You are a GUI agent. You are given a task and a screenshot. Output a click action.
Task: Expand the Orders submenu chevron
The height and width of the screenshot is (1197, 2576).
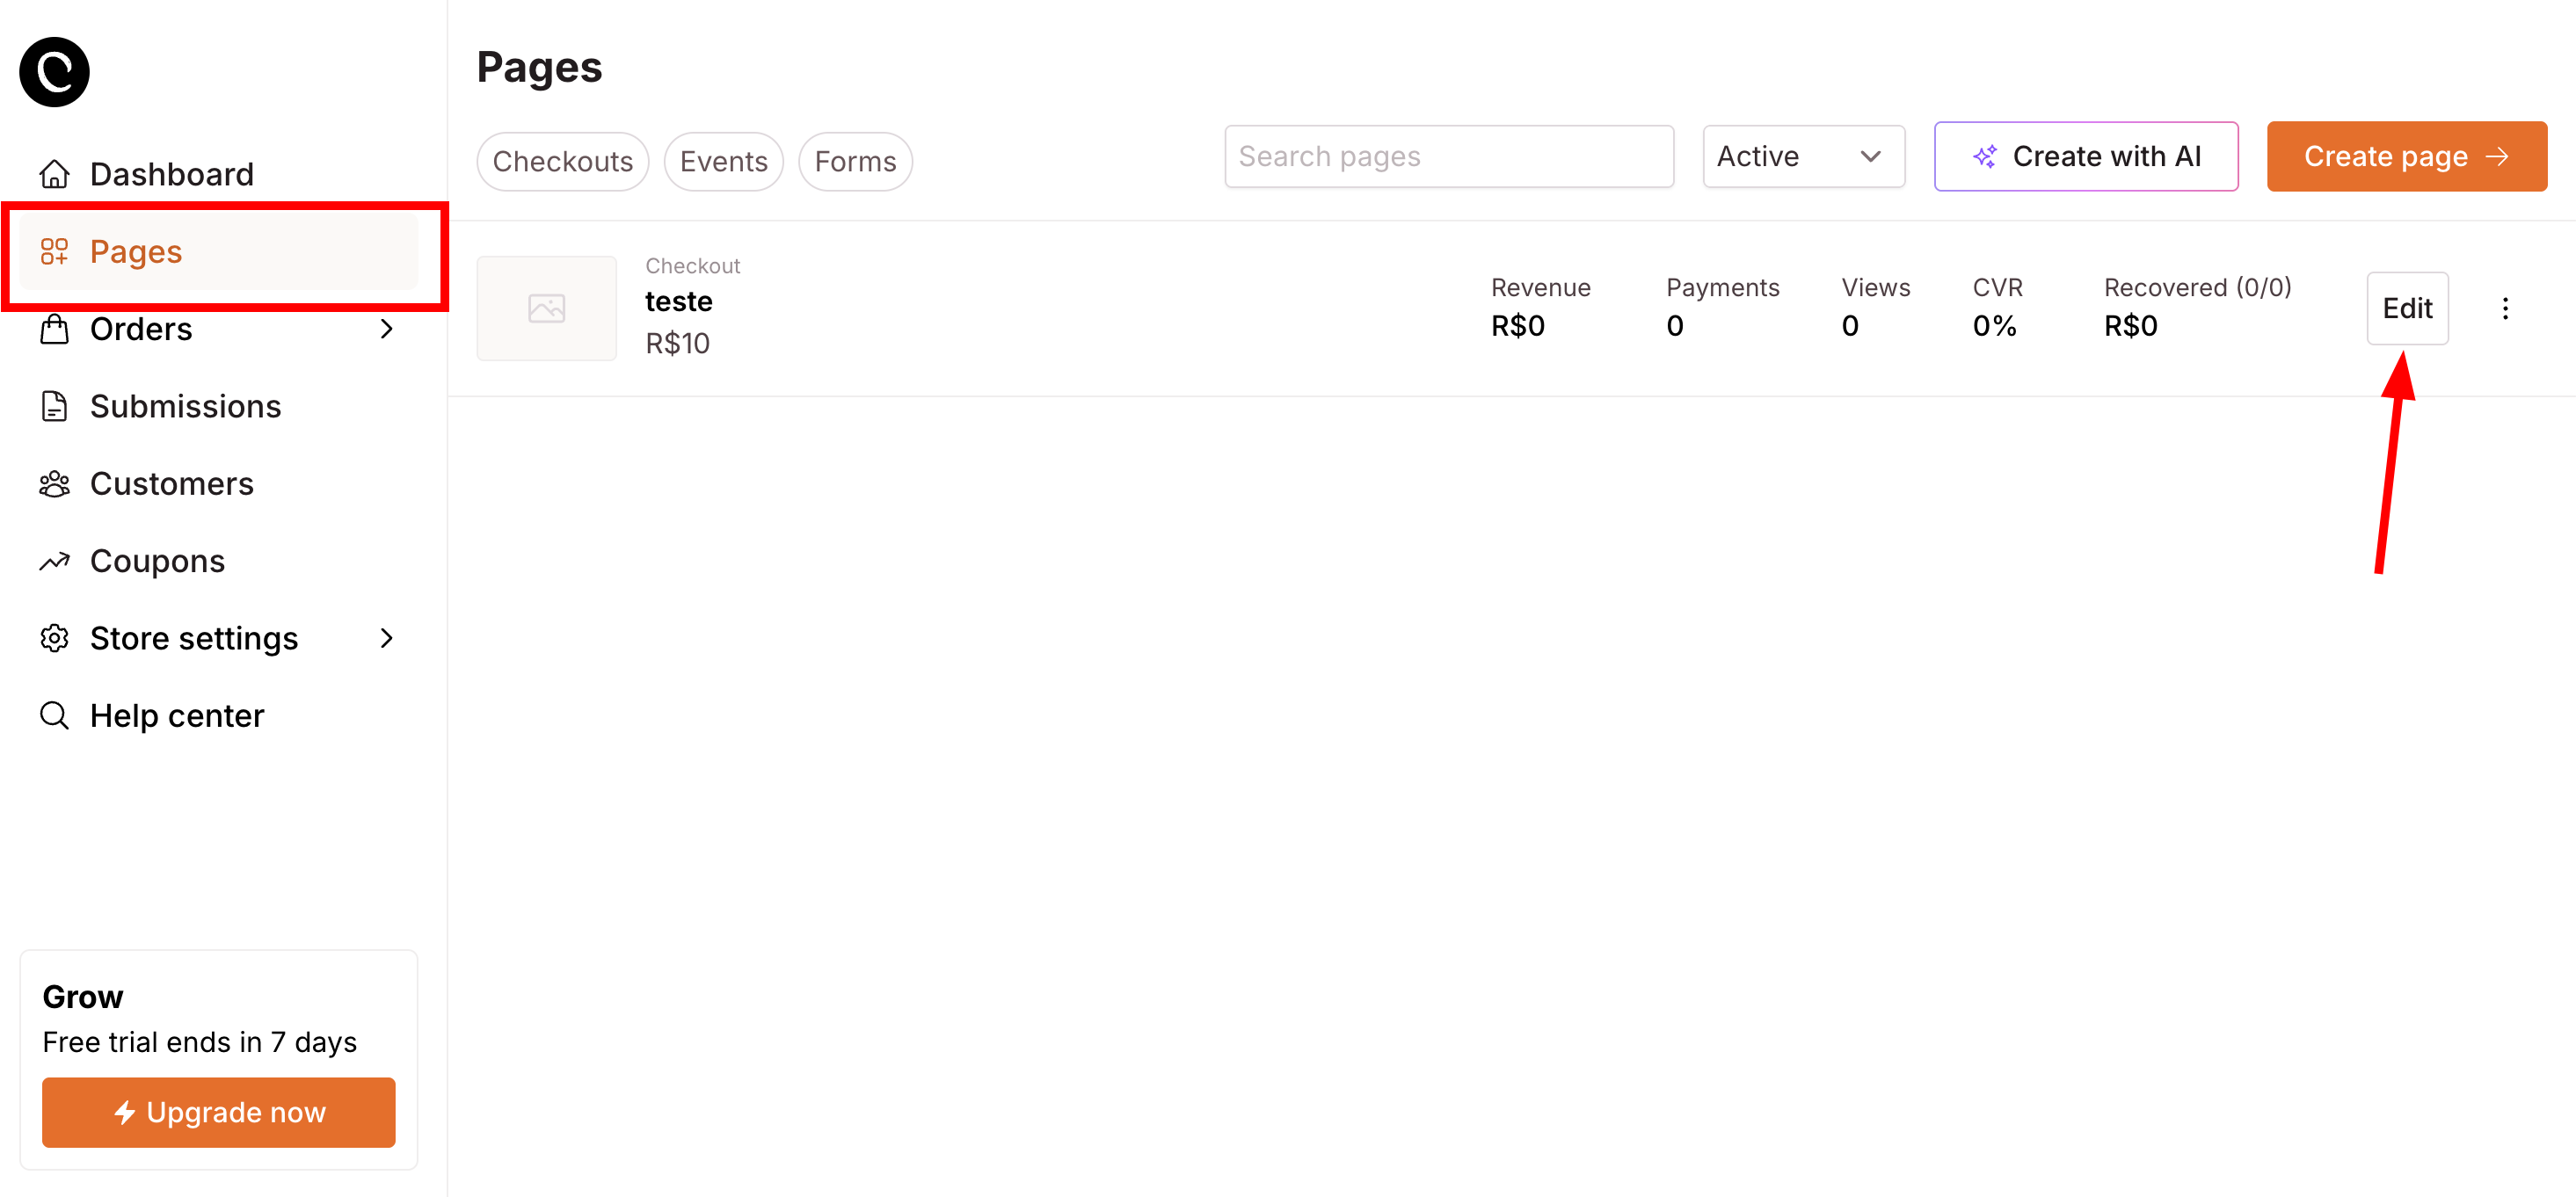[387, 329]
